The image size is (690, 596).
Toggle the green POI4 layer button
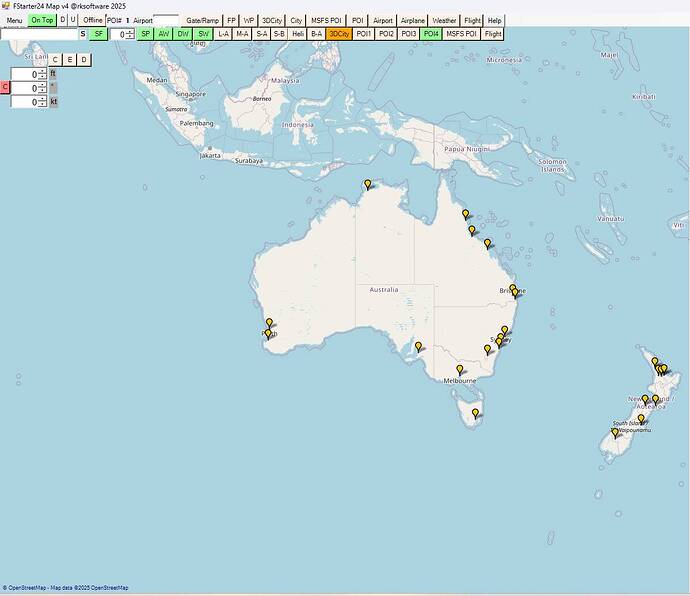coord(431,34)
